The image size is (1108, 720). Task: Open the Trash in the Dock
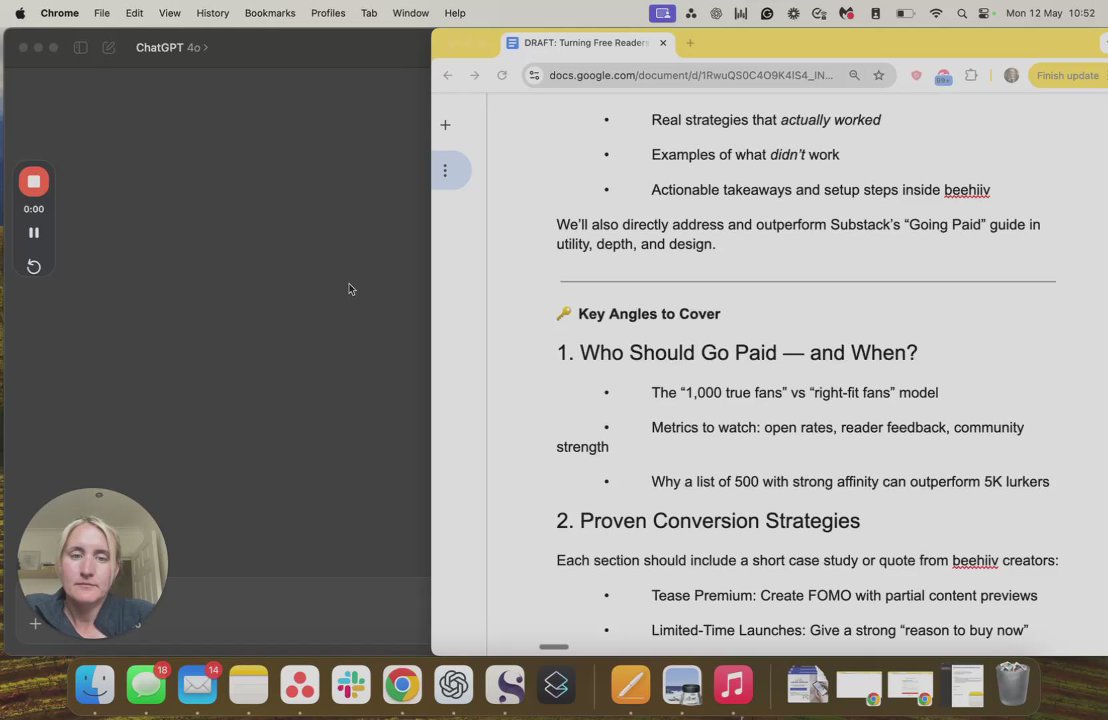coord(1013,683)
